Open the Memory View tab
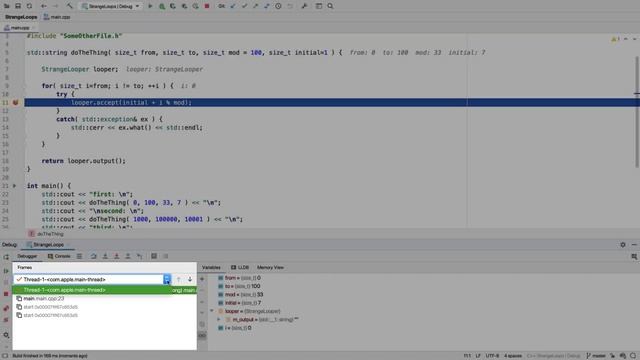 (x=270, y=267)
